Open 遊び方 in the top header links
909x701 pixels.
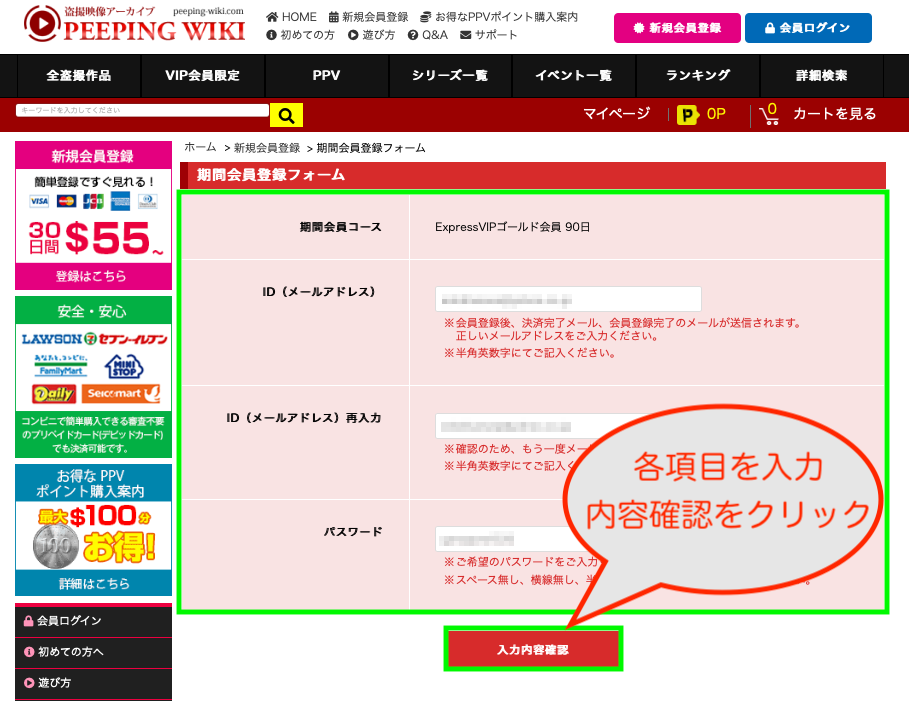tap(371, 35)
